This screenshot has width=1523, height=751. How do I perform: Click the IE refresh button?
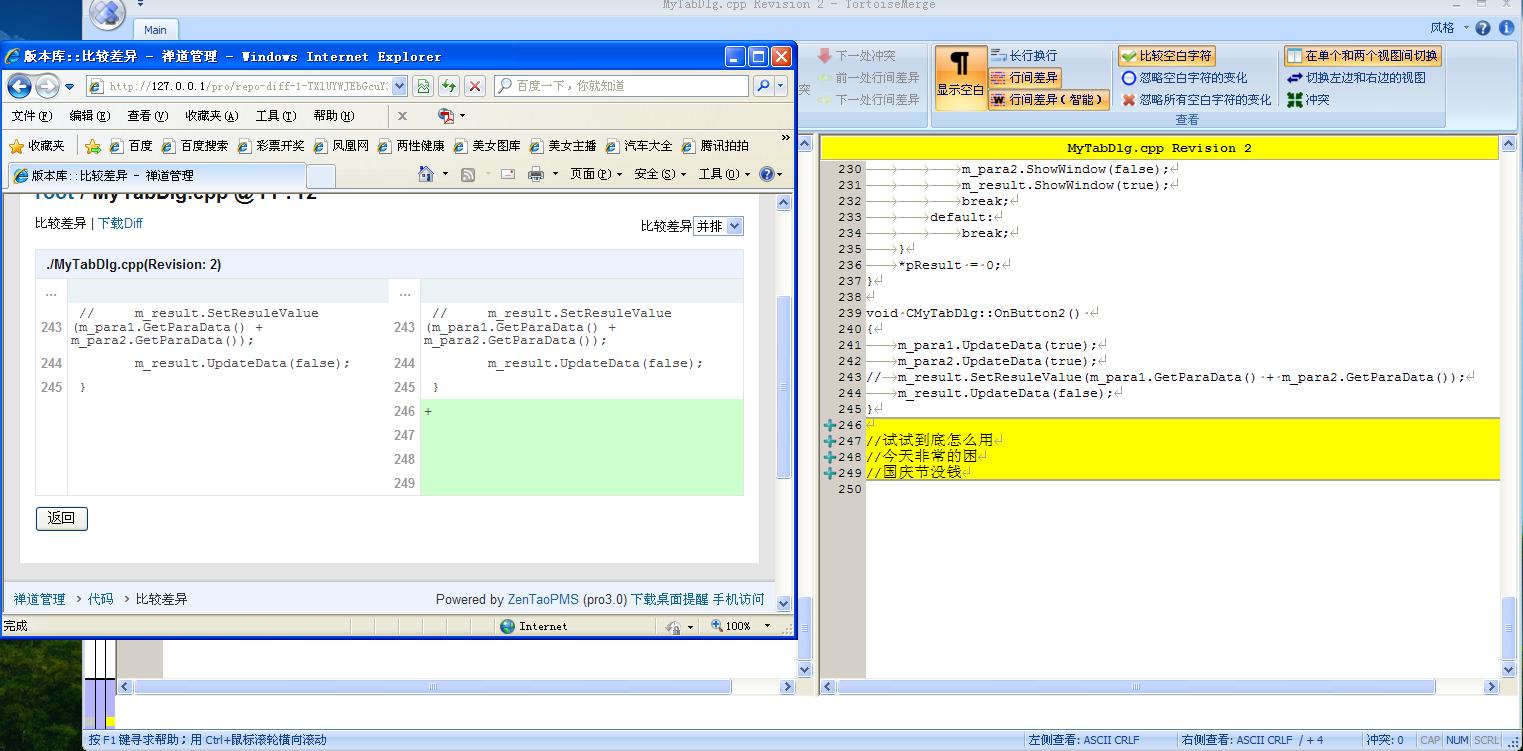point(449,87)
